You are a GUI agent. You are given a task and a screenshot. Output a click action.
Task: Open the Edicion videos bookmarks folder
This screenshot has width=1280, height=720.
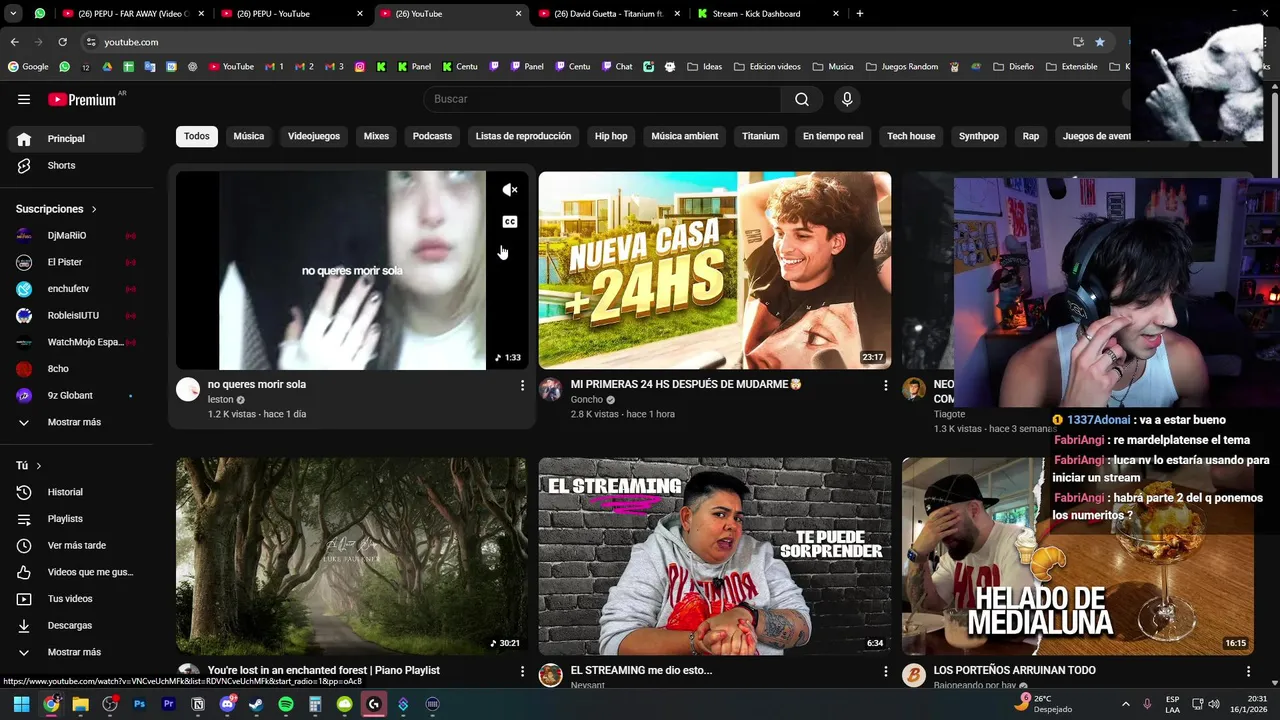(x=767, y=67)
